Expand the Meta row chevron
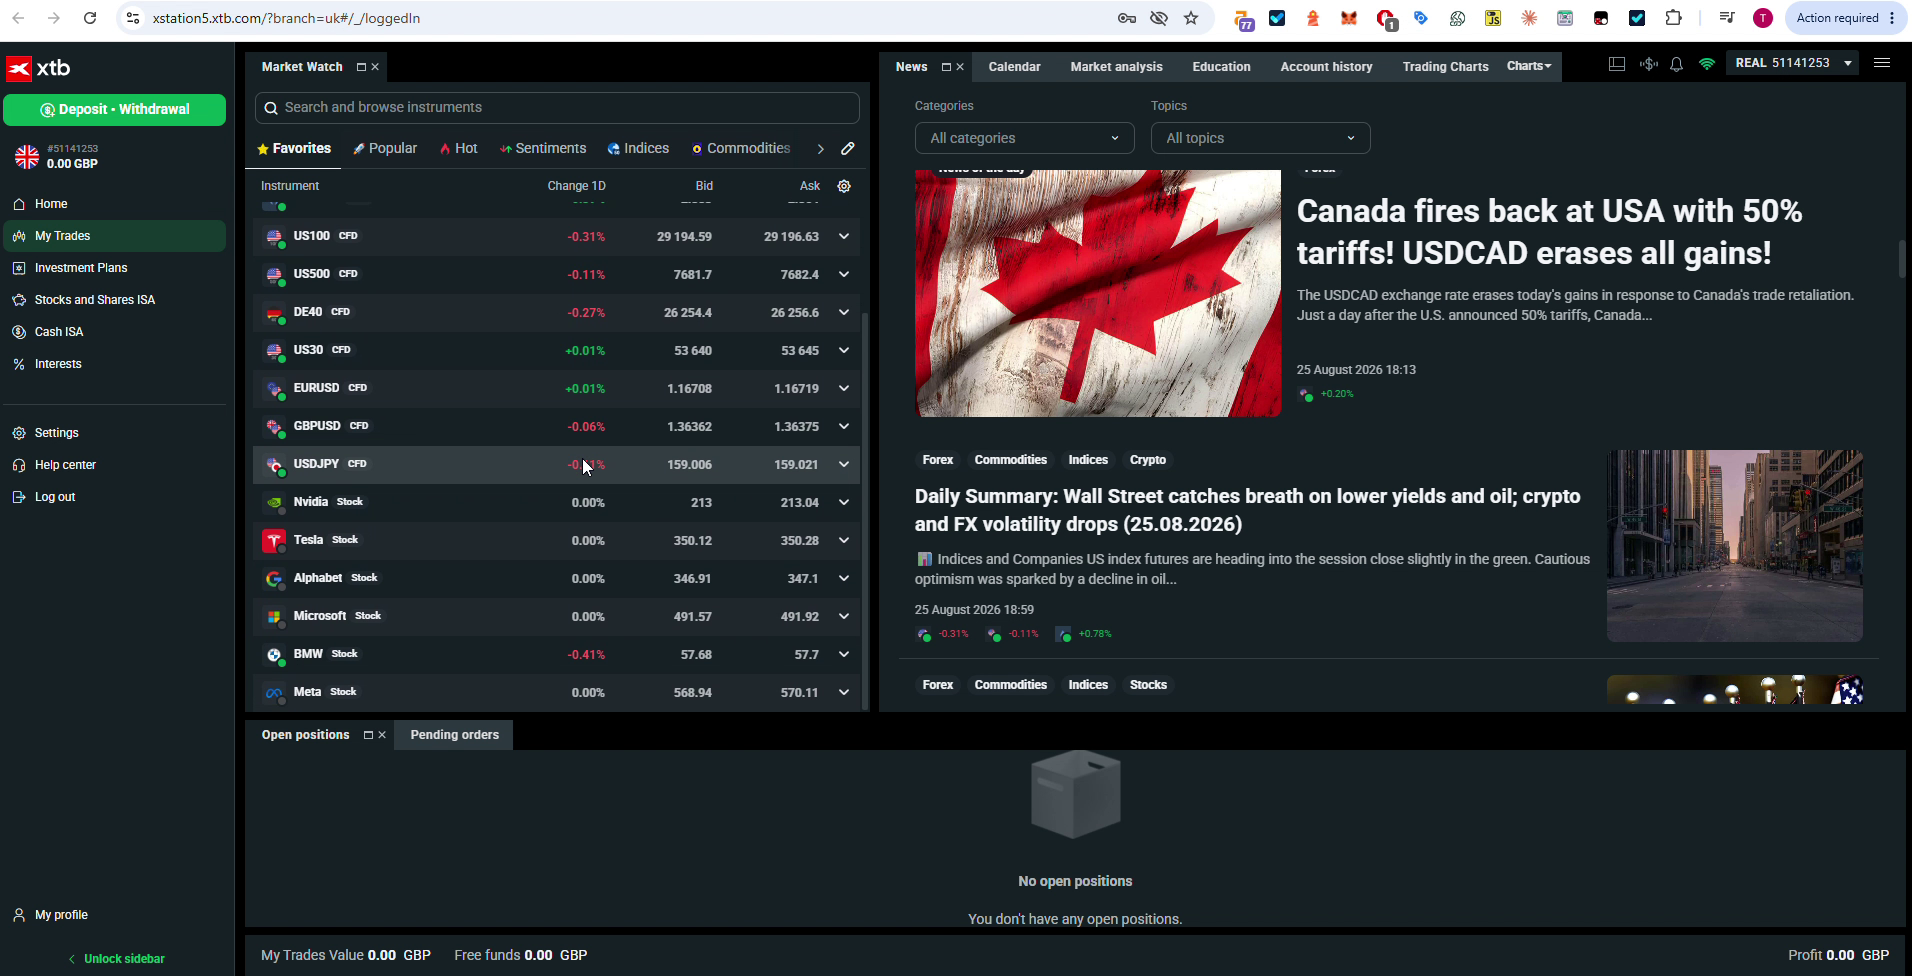 click(x=844, y=693)
